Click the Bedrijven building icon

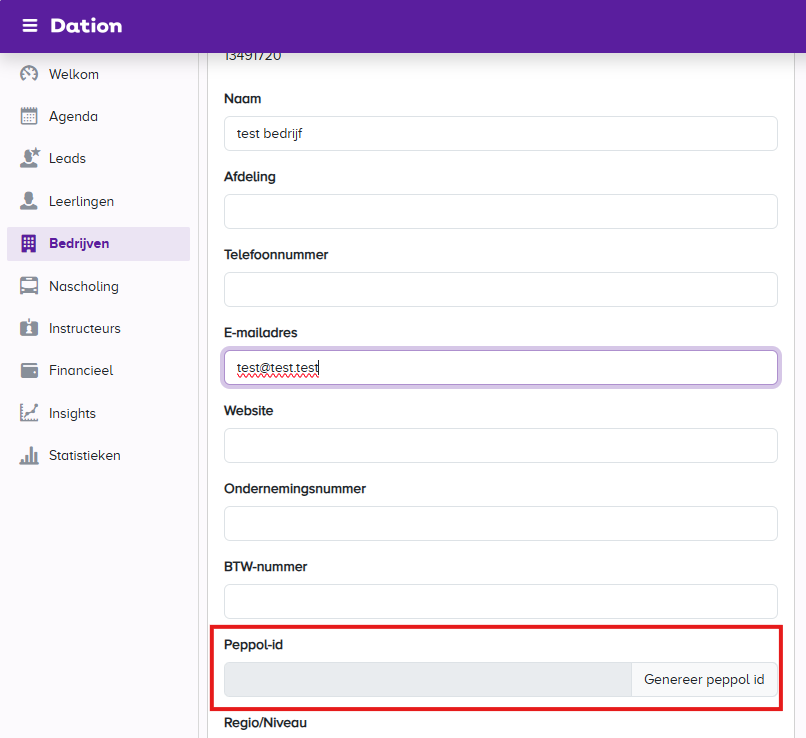point(29,243)
